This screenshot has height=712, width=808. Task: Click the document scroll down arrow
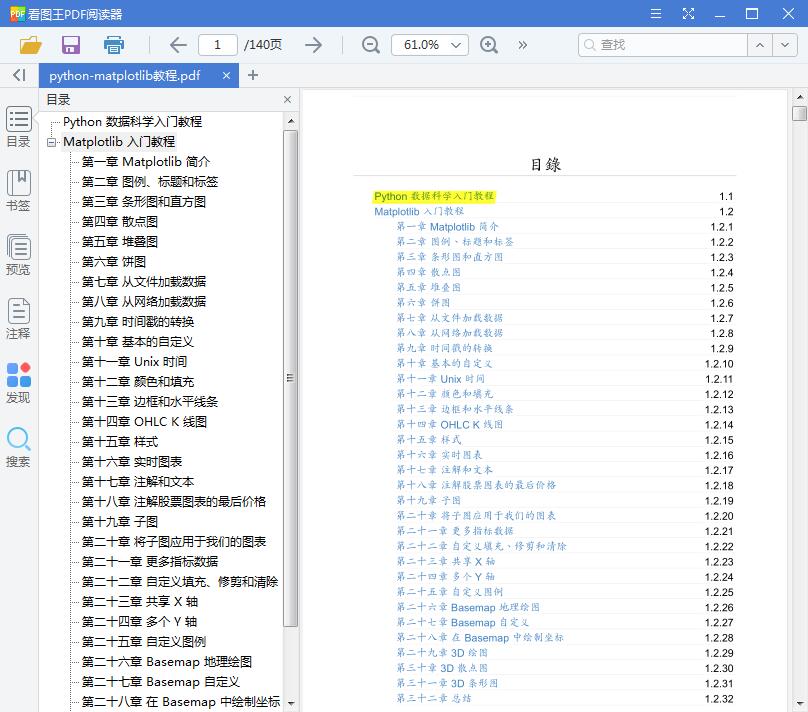pyautogui.click(x=800, y=703)
